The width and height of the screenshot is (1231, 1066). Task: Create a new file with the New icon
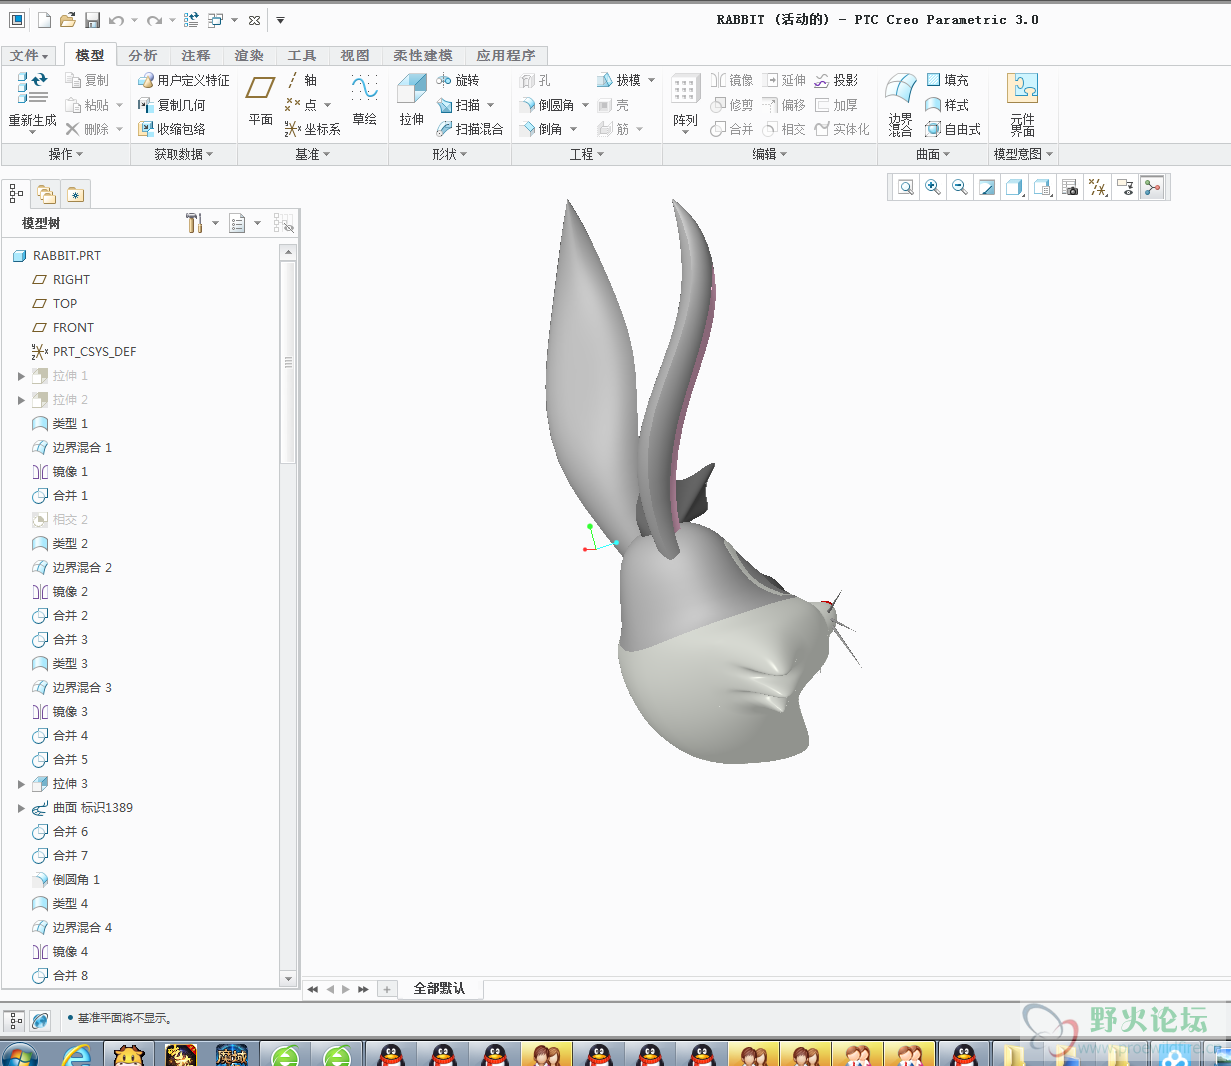coord(44,20)
